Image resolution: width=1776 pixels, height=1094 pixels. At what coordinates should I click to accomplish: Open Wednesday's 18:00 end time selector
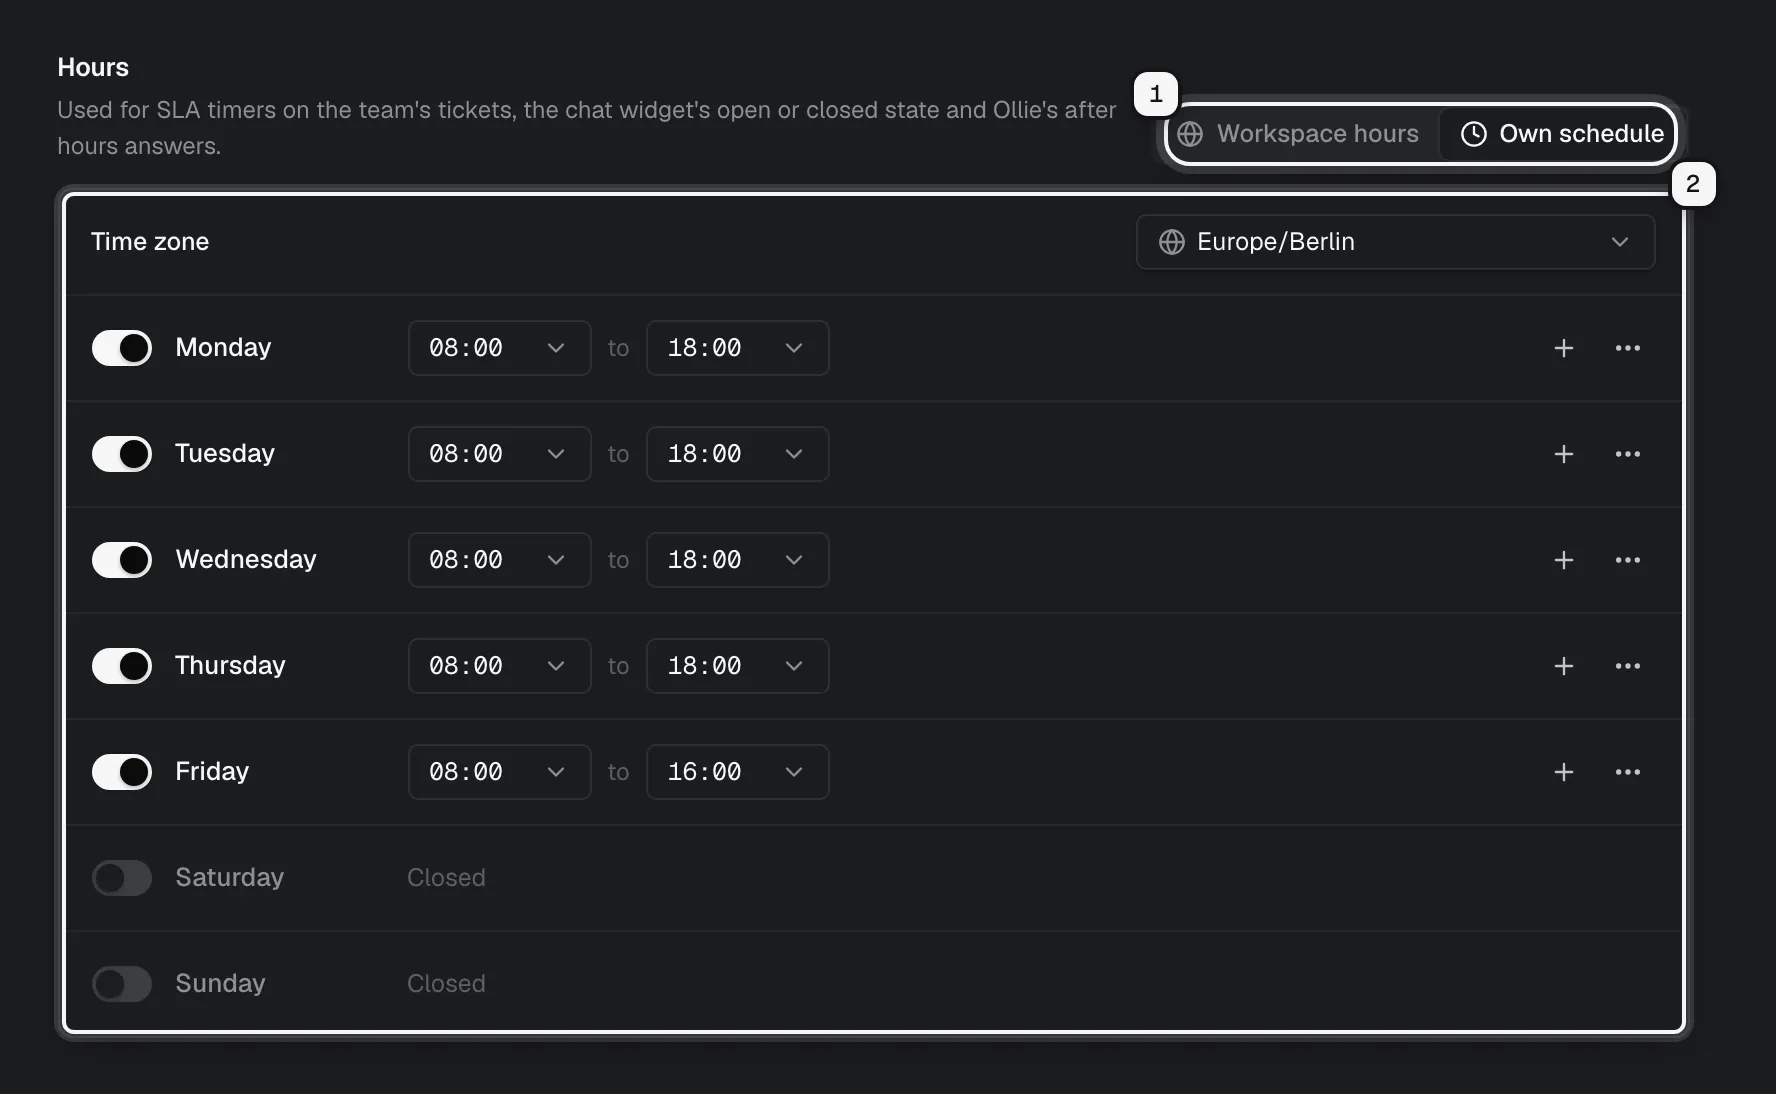(x=738, y=560)
